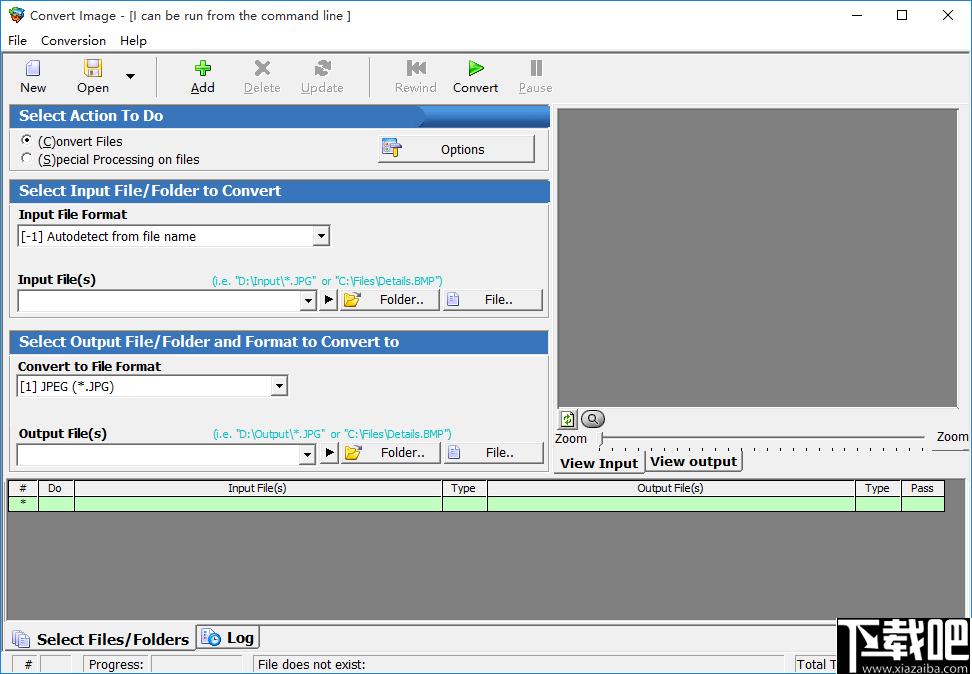Click the '#' status bar cell
Viewport: 972px width, 674px height.
click(x=27, y=665)
